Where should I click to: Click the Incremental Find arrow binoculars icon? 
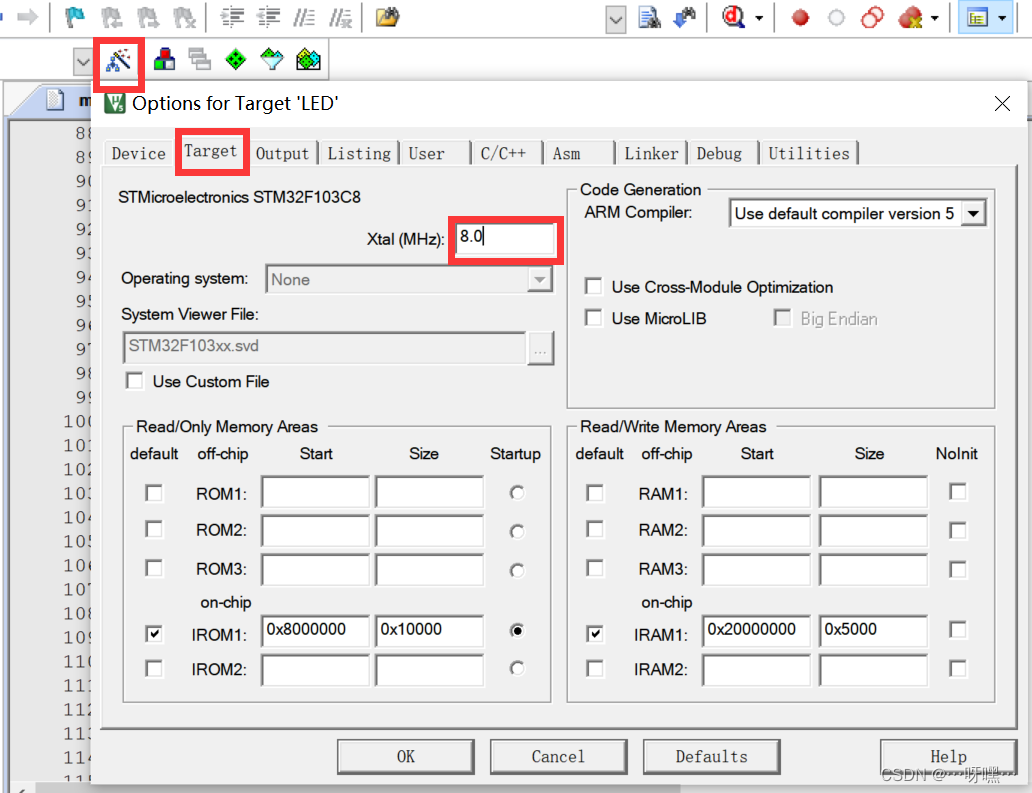click(685, 18)
